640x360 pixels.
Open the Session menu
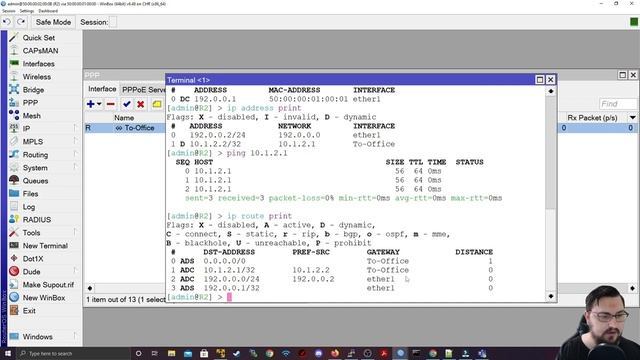pyautogui.click(x=9, y=11)
